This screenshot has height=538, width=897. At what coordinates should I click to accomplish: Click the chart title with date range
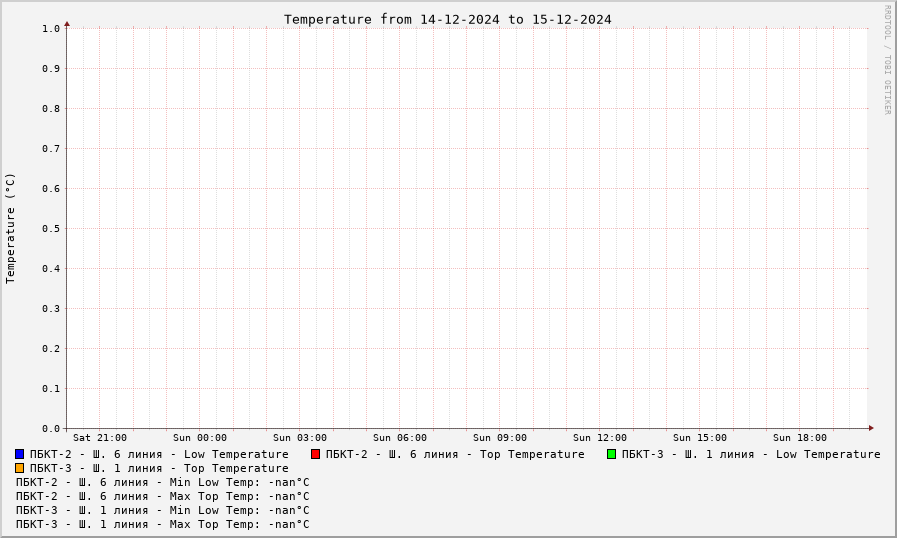(x=447, y=19)
